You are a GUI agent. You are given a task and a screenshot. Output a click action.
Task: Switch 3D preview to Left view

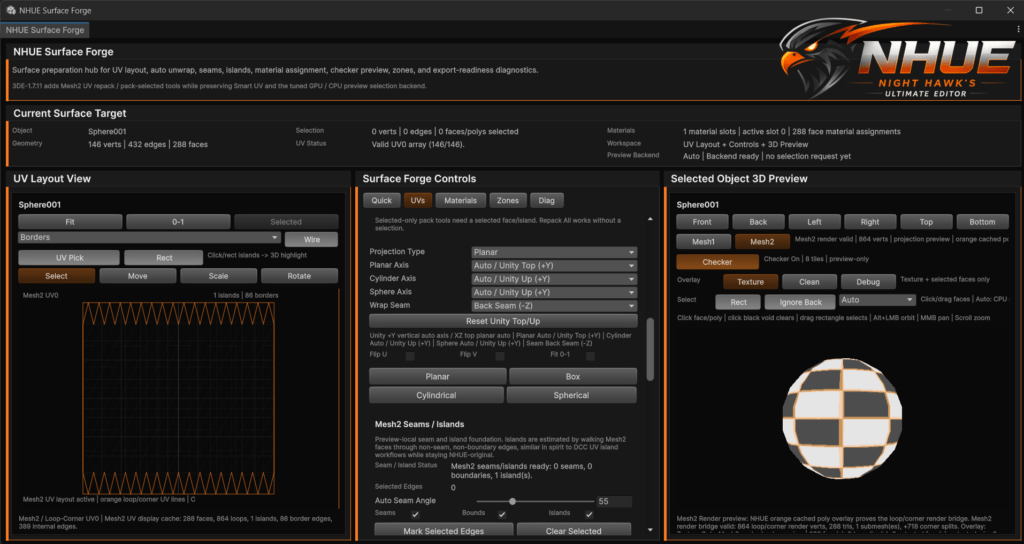[814, 222]
